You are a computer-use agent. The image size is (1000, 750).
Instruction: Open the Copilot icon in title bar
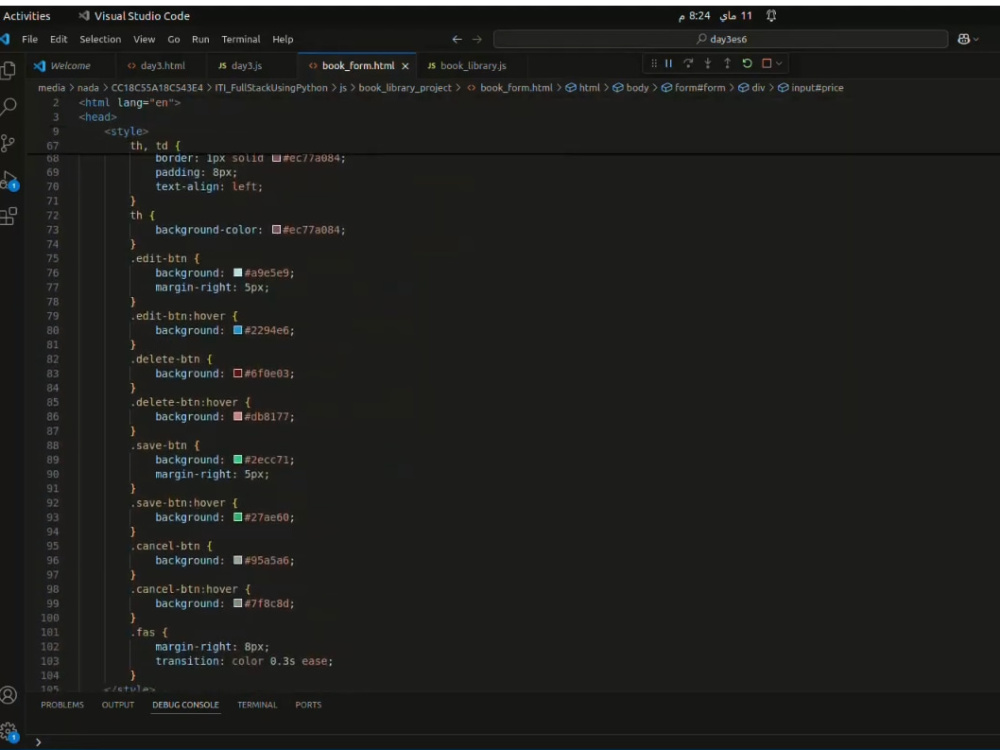pos(963,39)
